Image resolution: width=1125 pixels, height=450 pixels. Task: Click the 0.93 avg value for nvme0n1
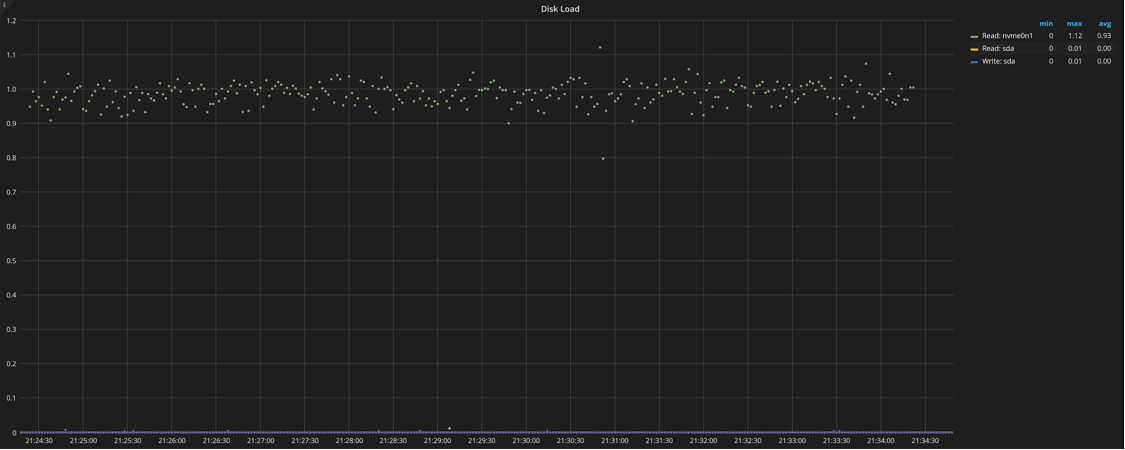[x=1103, y=36]
